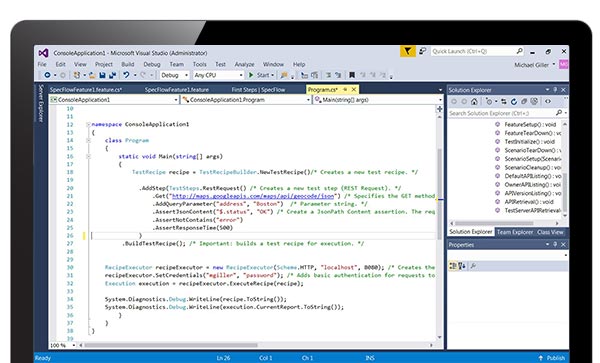Toggle auto-hide pin on Properties panel
600x363 pixels.
coord(555,244)
